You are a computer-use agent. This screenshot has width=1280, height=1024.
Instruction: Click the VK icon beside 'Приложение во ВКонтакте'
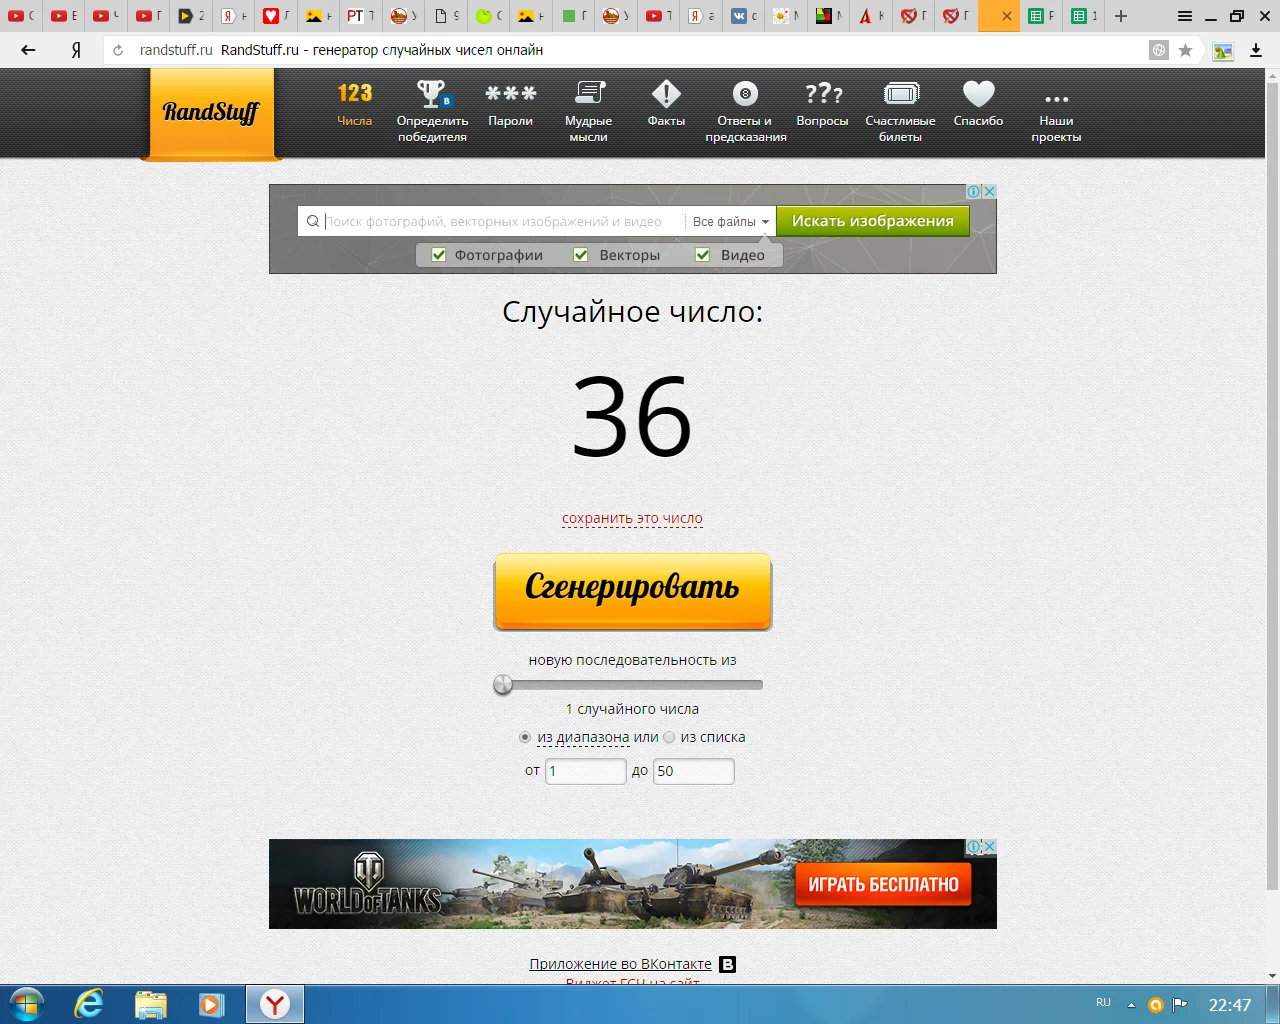coord(728,965)
